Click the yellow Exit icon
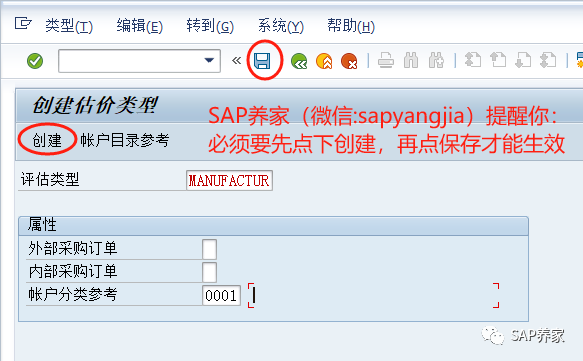Viewport: 583px width, 361px height. tap(324, 61)
